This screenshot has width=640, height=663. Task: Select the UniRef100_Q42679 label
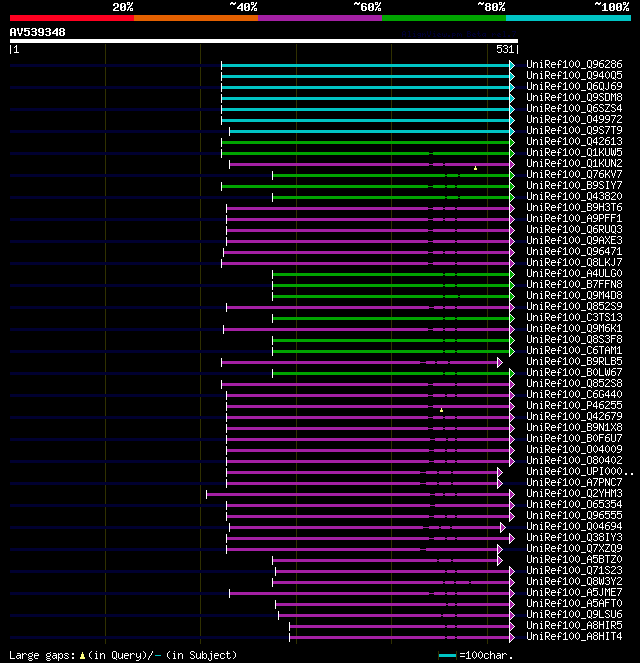(574, 416)
